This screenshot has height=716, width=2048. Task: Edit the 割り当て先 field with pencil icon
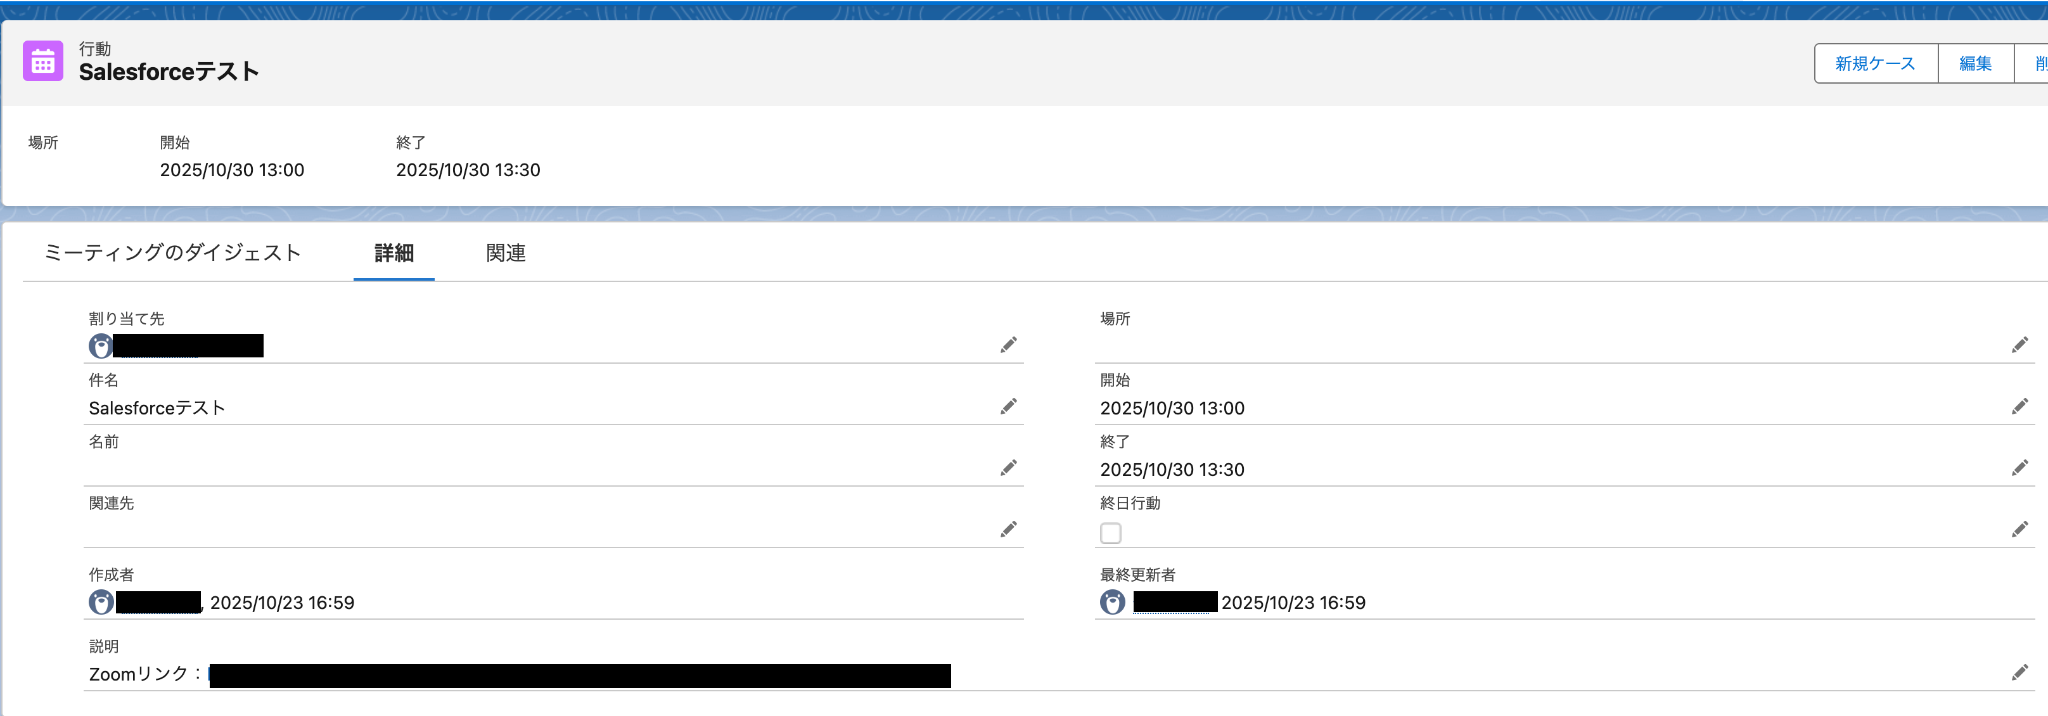coord(1008,345)
